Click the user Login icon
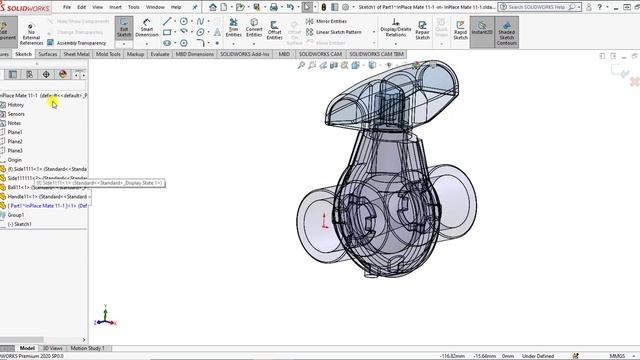Image resolution: width=640 pixels, height=360 pixels. pos(589,7)
